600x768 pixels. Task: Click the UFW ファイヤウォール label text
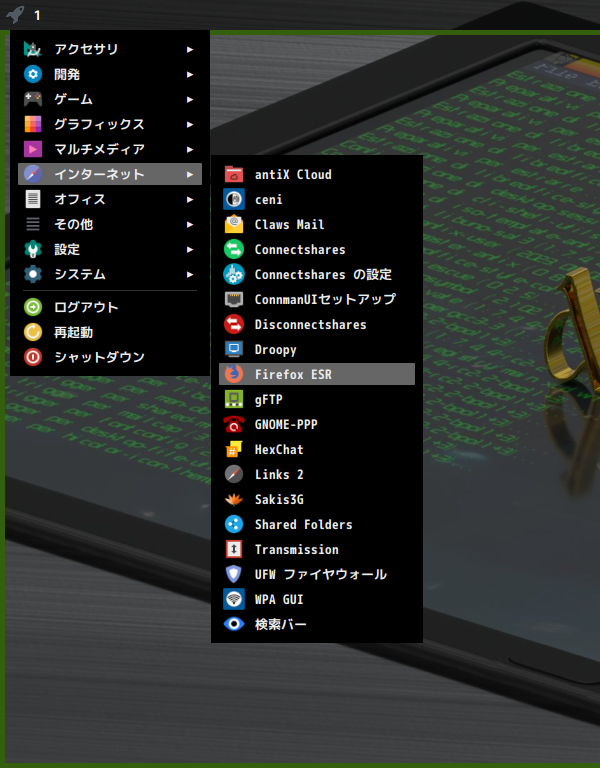320,574
